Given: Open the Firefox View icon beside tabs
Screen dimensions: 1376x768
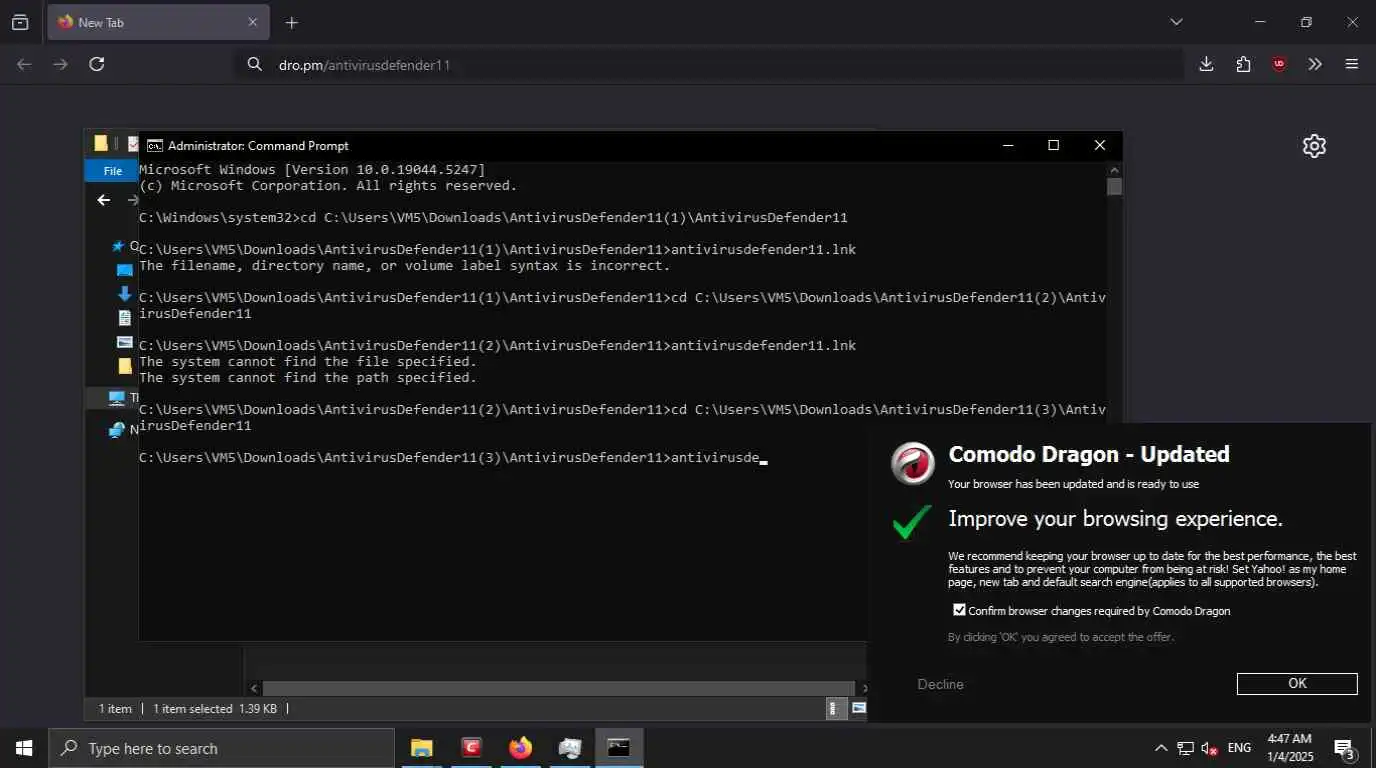Looking at the screenshot, I should (x=20, y=22).
